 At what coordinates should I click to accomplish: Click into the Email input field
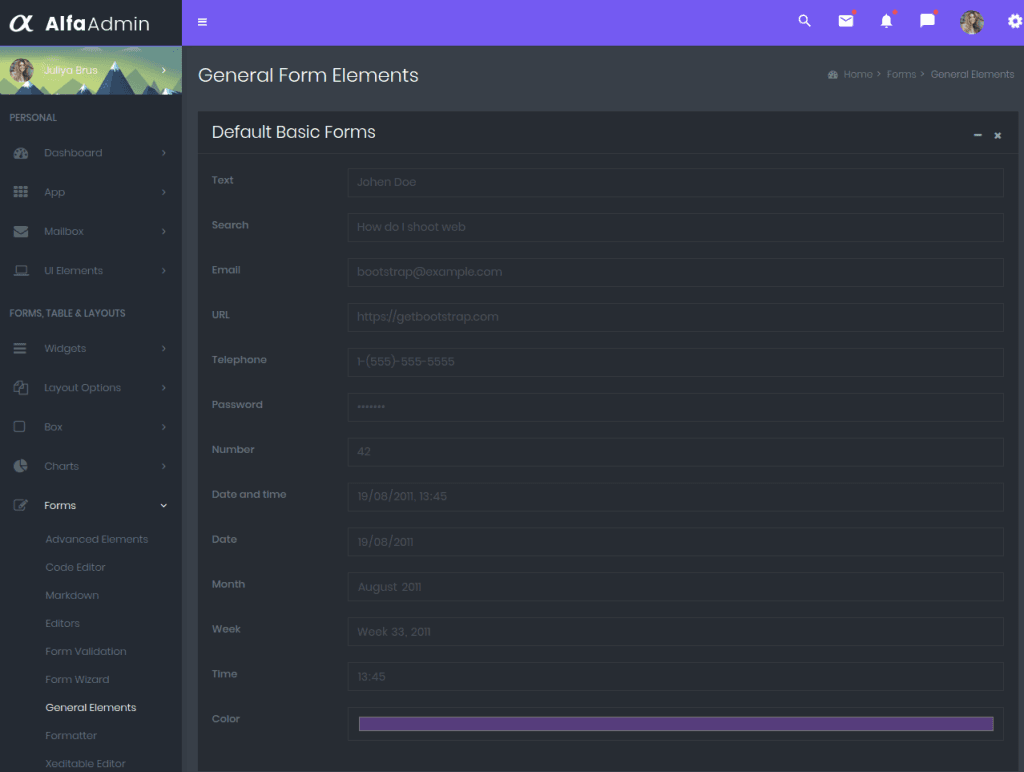[x=675, y=272]
